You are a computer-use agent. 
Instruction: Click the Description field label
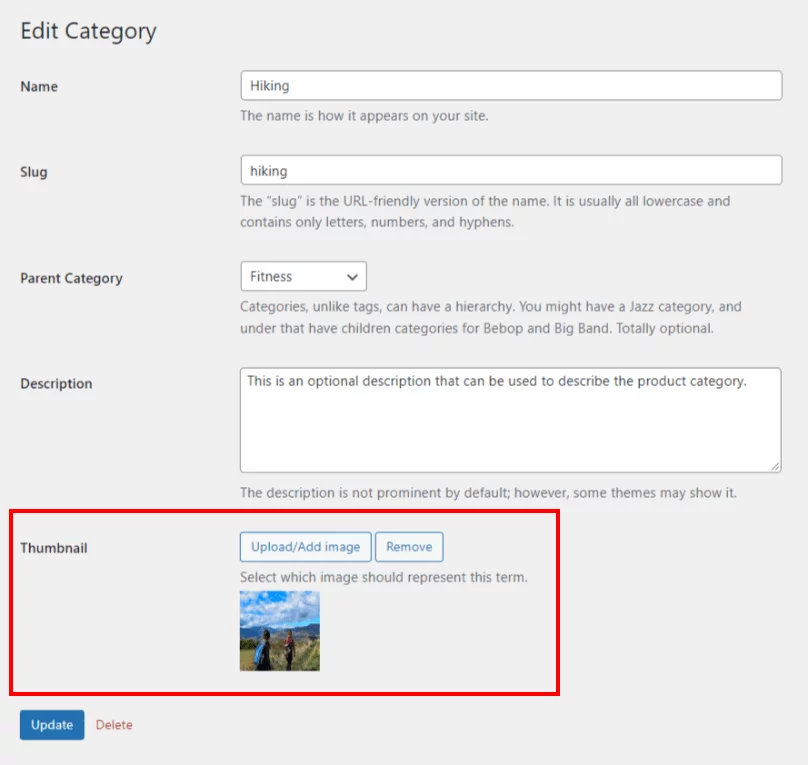click(56, 384)
